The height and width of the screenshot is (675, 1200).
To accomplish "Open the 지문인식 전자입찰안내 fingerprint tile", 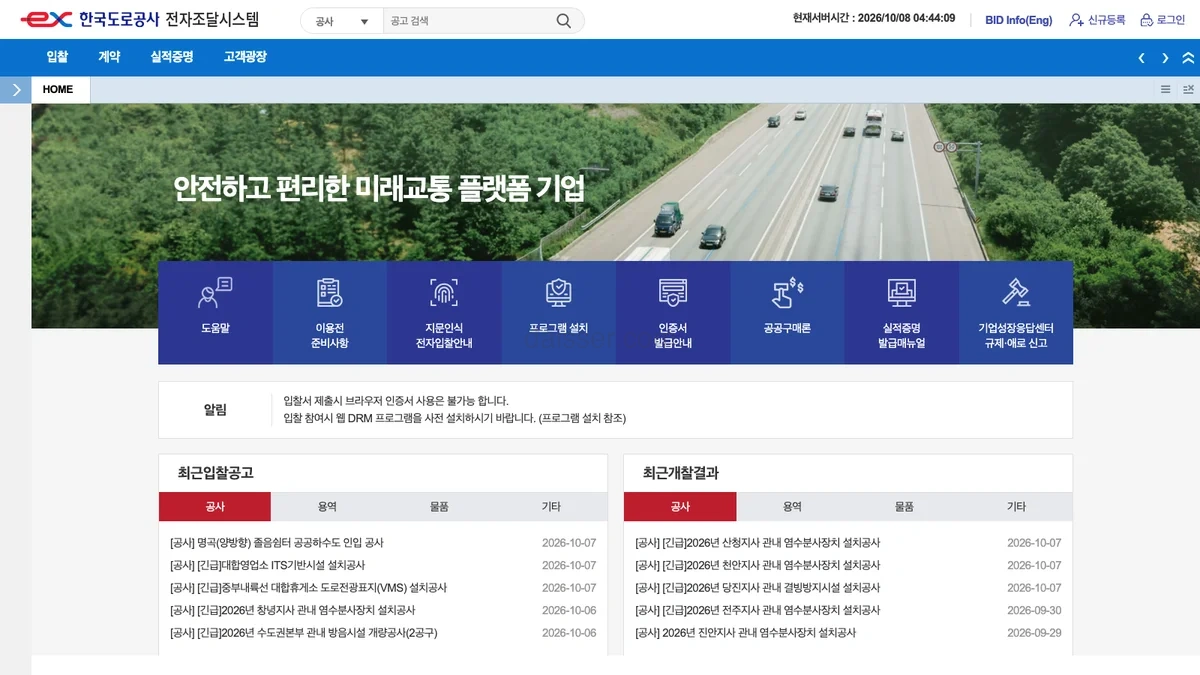I will pyautogui.click(x=444, y=312).
